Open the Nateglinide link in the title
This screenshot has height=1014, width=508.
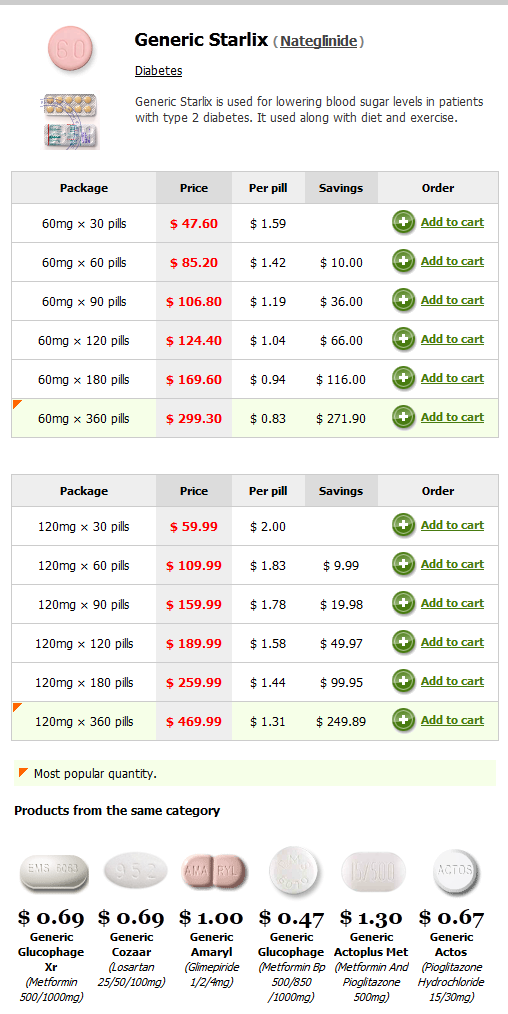[319, 41]
